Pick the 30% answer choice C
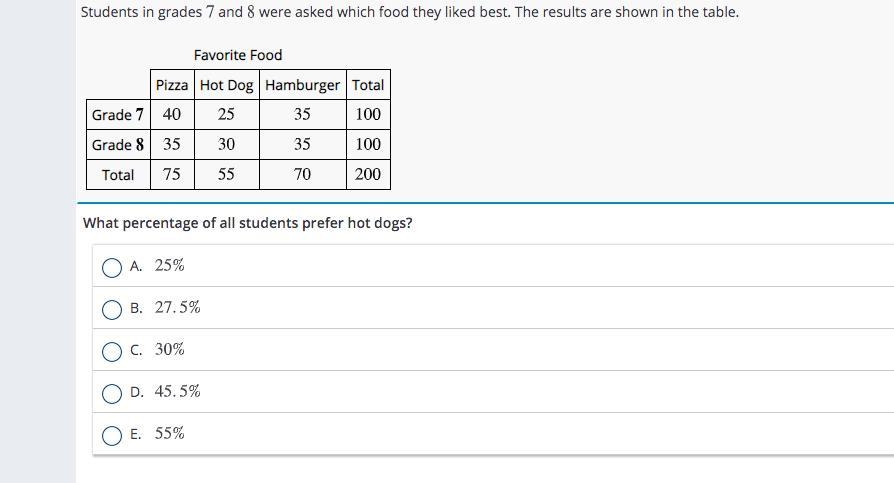Screen dimensions: 894x483 113,350
